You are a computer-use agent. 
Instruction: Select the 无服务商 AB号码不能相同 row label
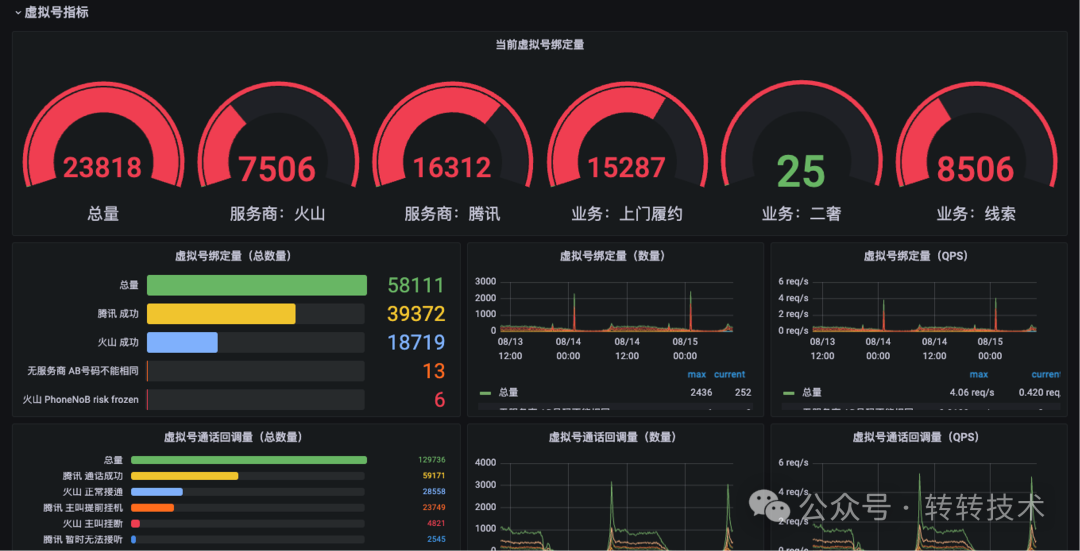(83, 371)
